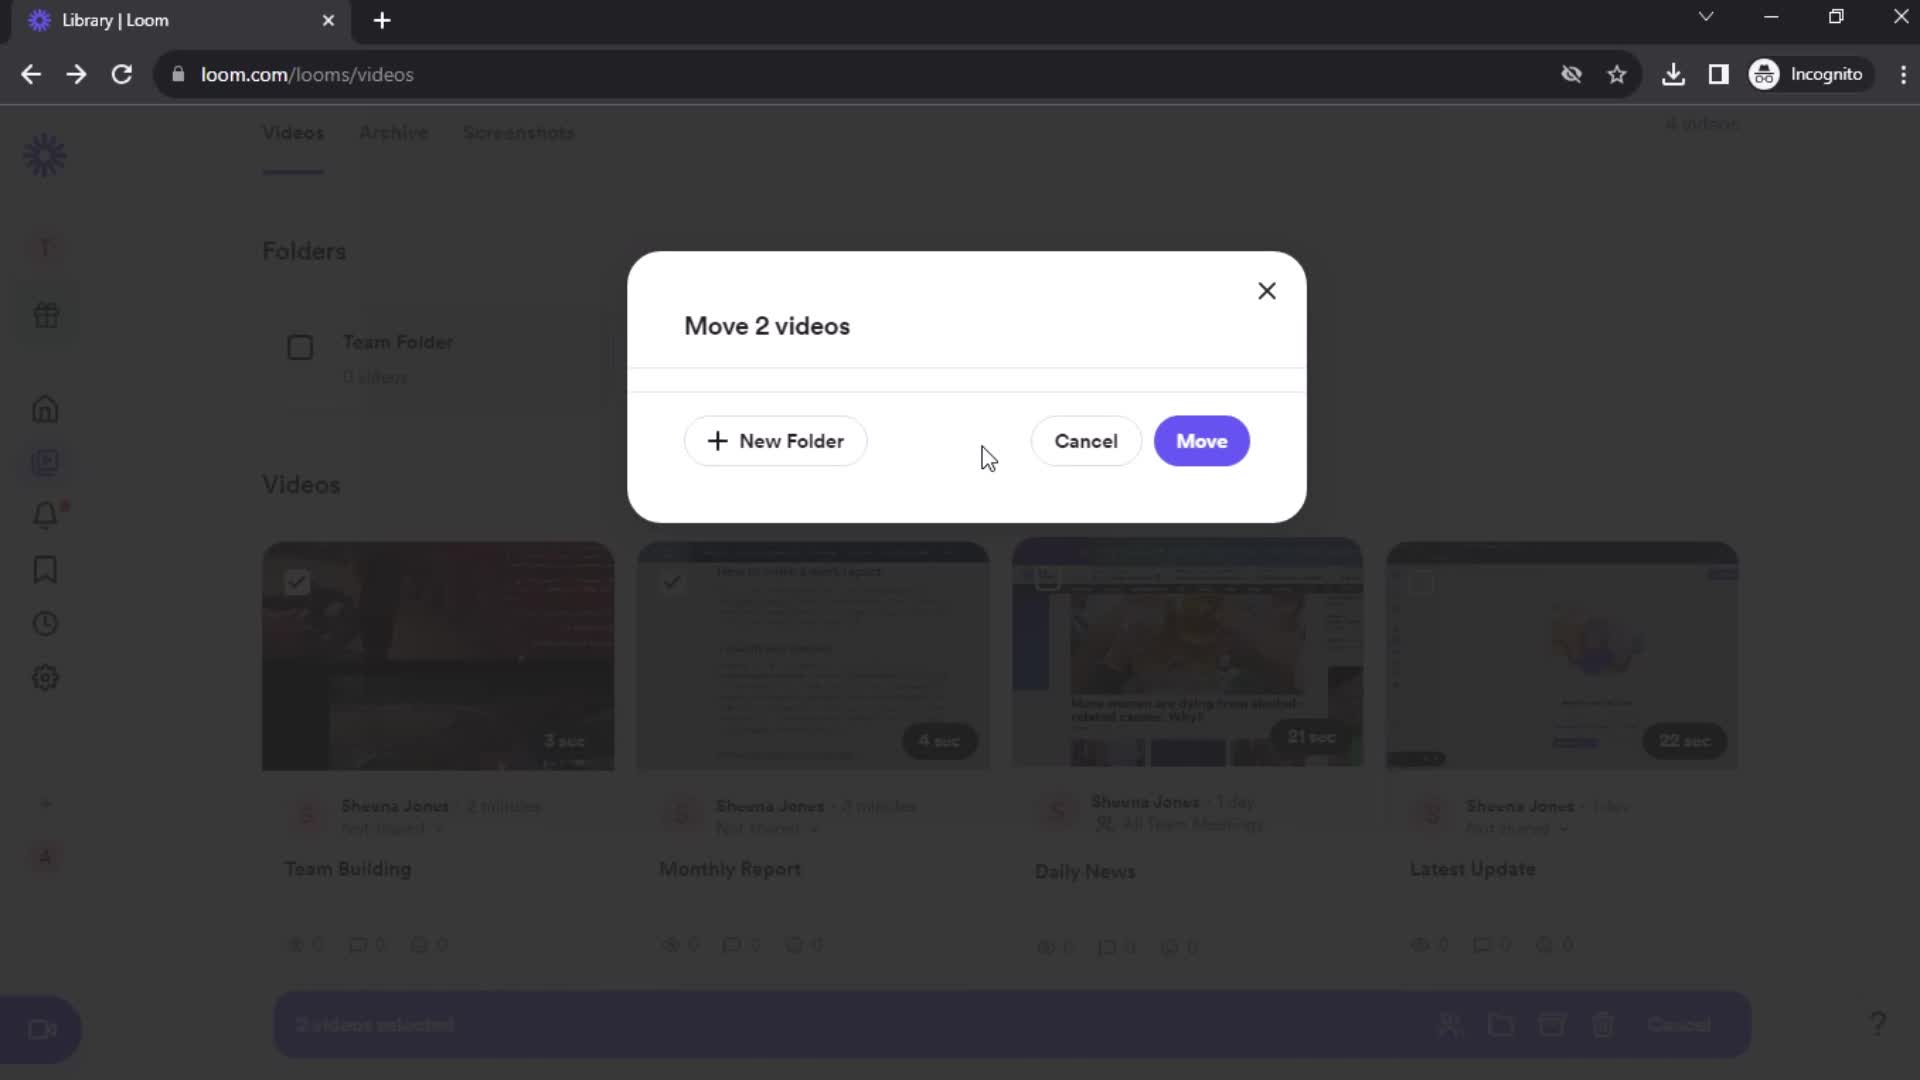Open browser downloads icon in toolbar
The width and height of the screenshot is (1920, 1080).
pyautogui.click(x=1673, y=75)
